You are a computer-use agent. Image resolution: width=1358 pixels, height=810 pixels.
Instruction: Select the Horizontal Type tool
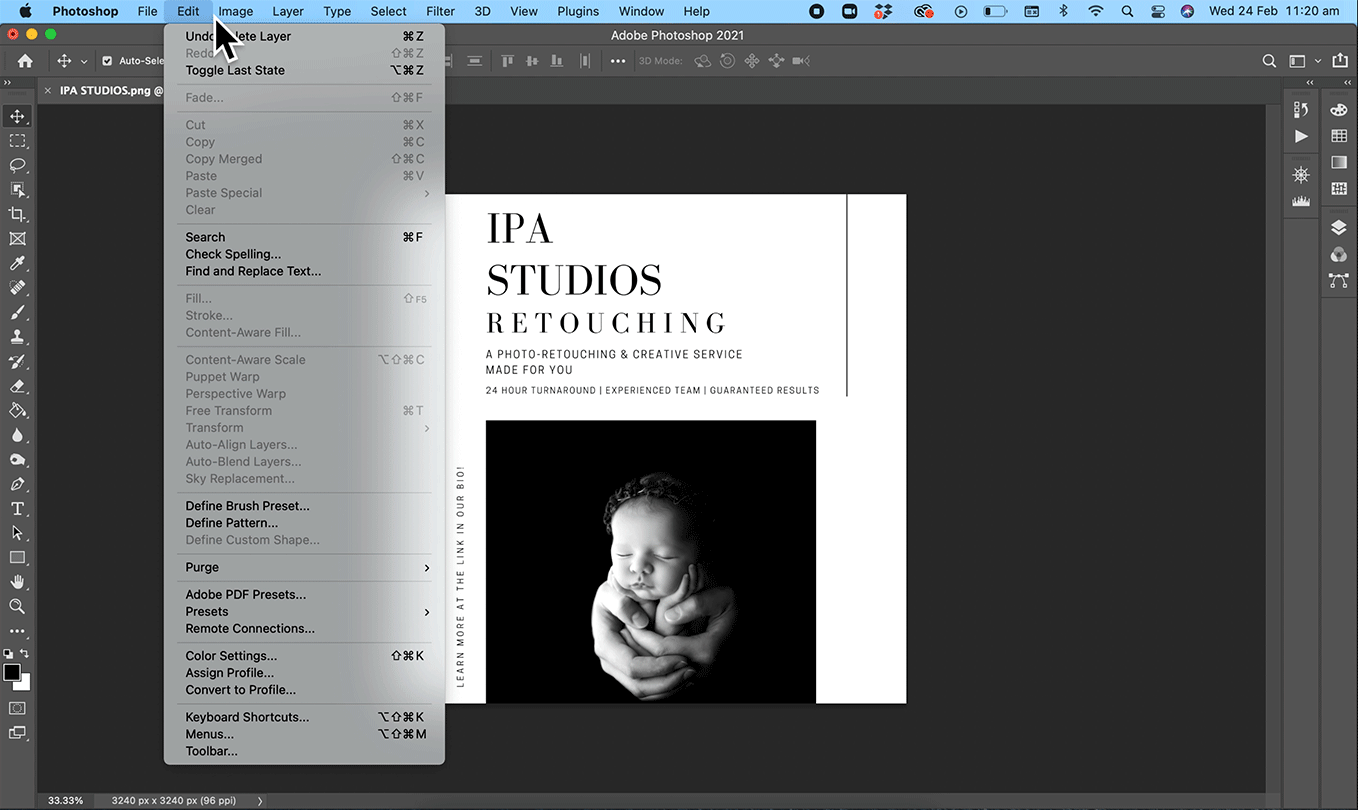pos(17,508)
